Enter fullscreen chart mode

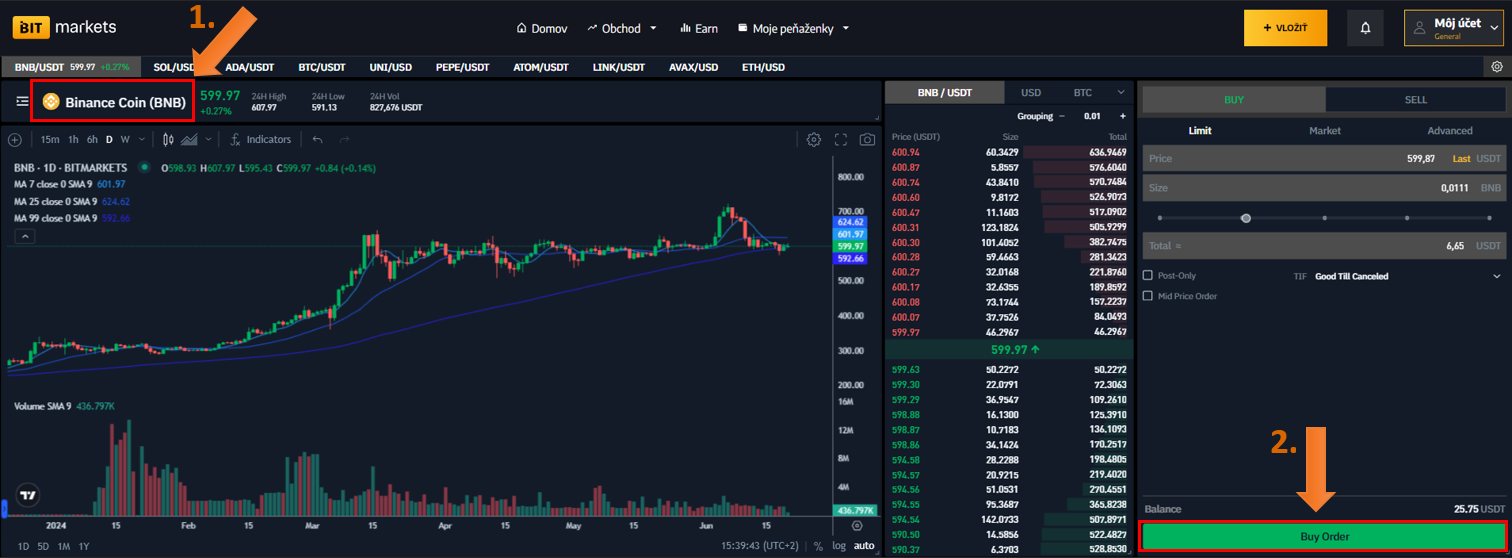(841, 140)
